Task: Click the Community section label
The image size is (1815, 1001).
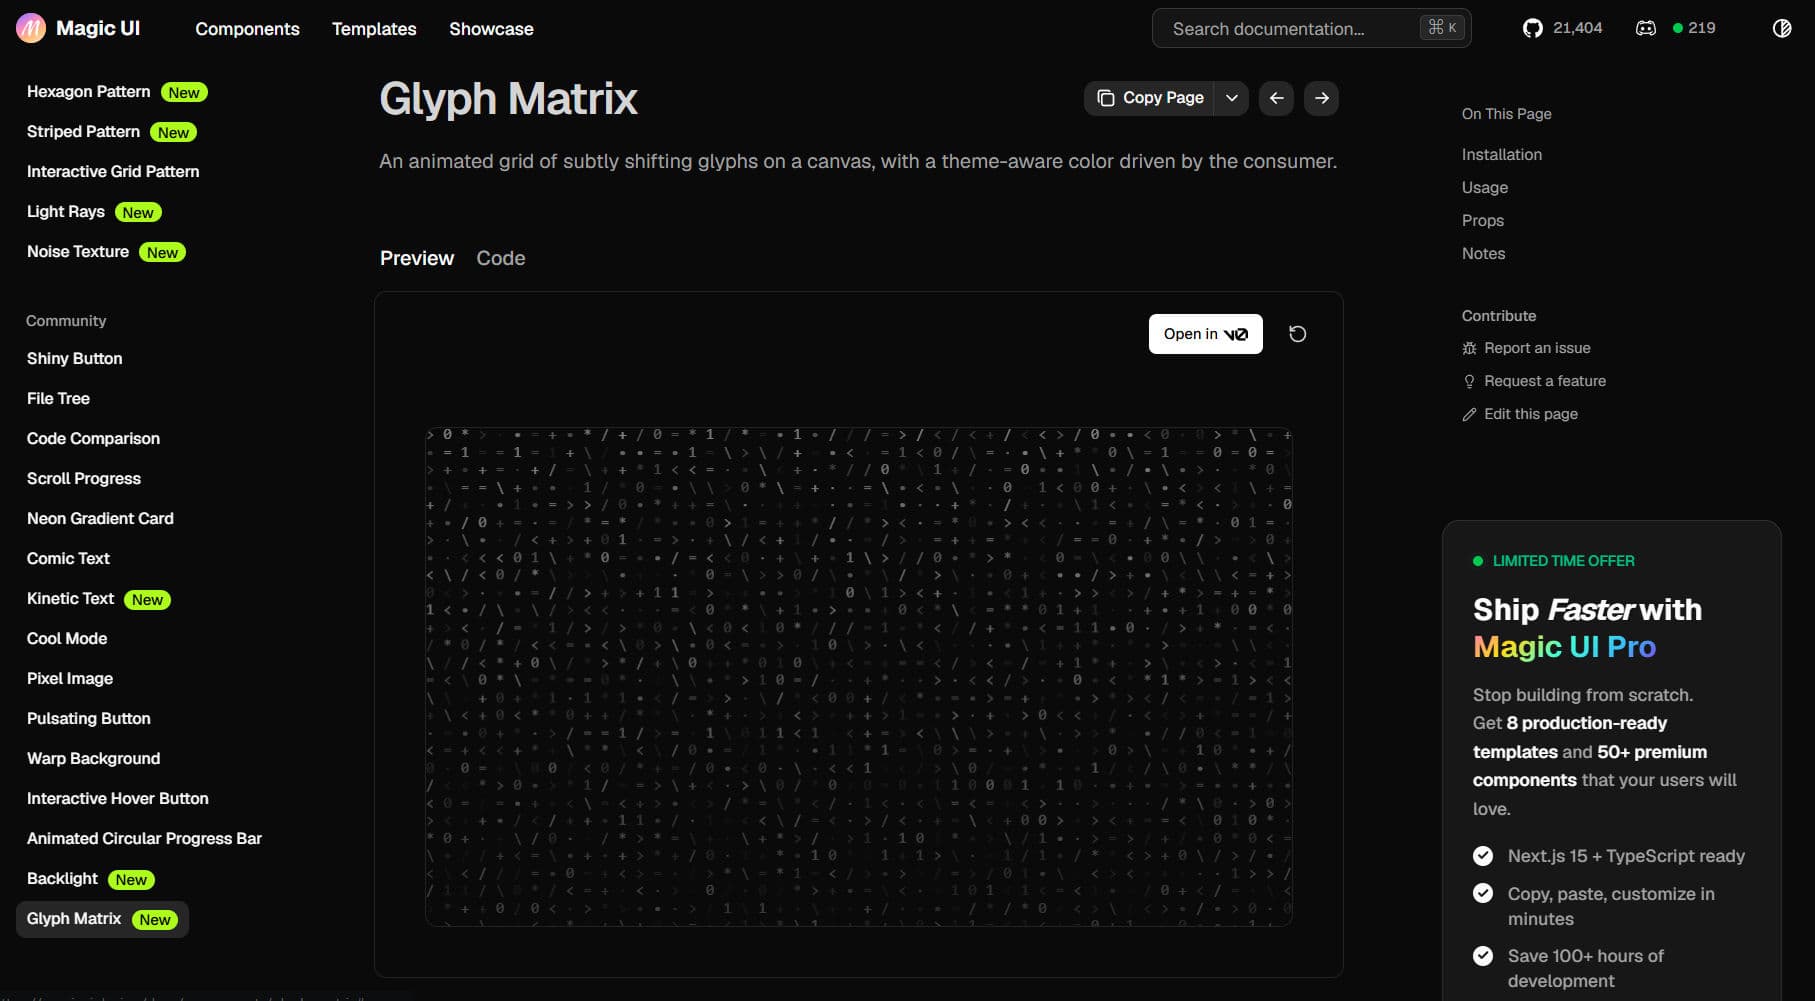Action: [66, 321]
